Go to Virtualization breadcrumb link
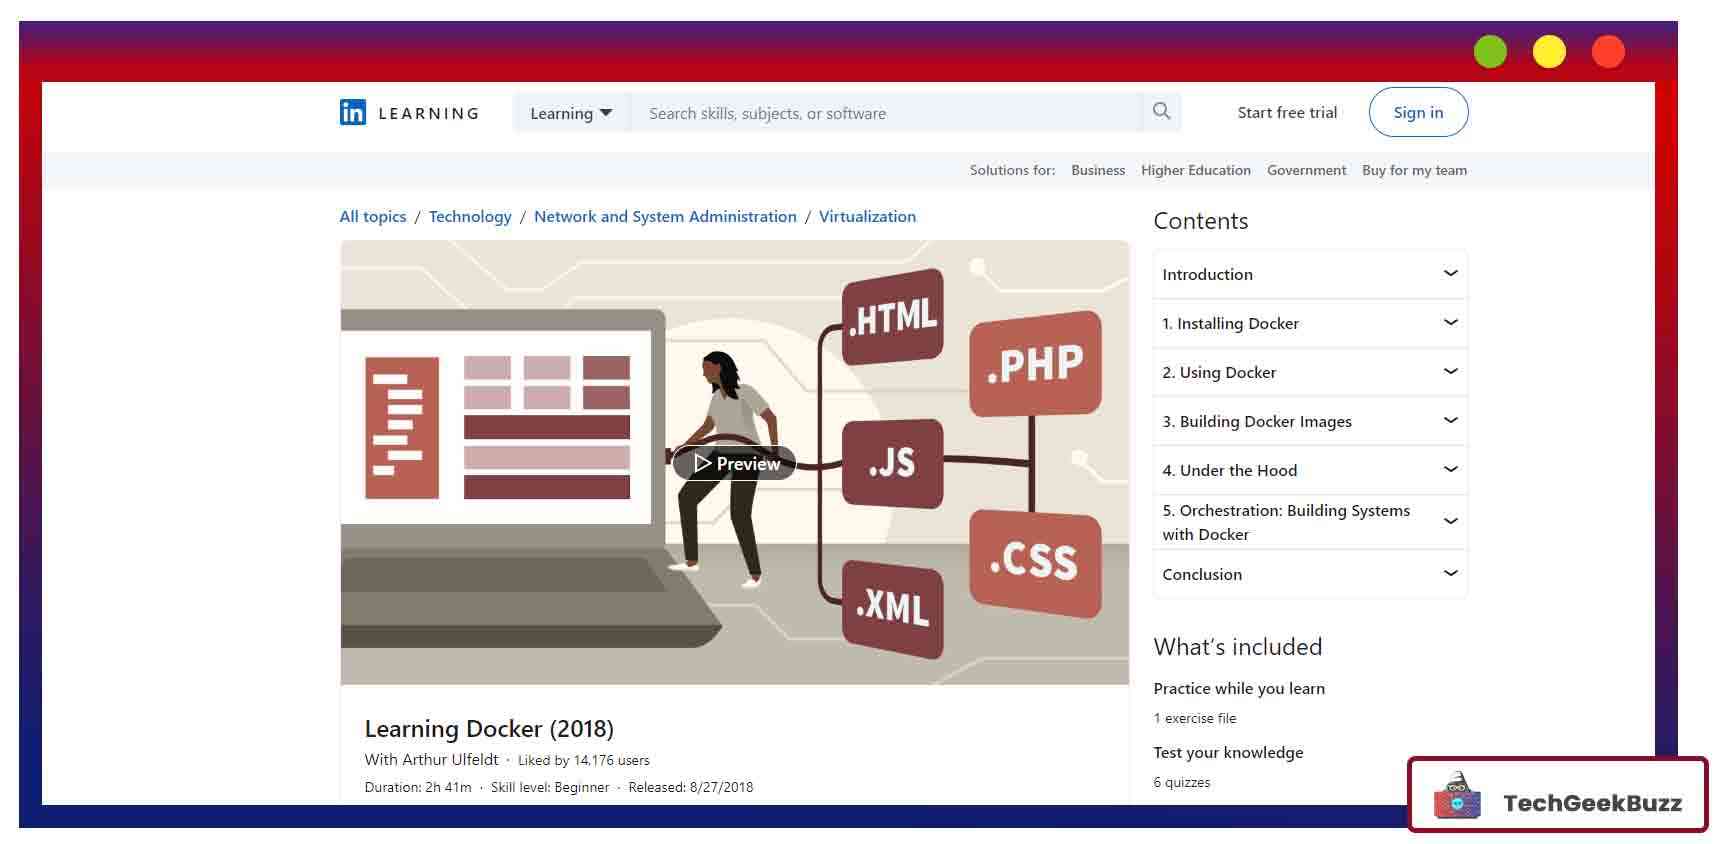 tap(867, 216)
